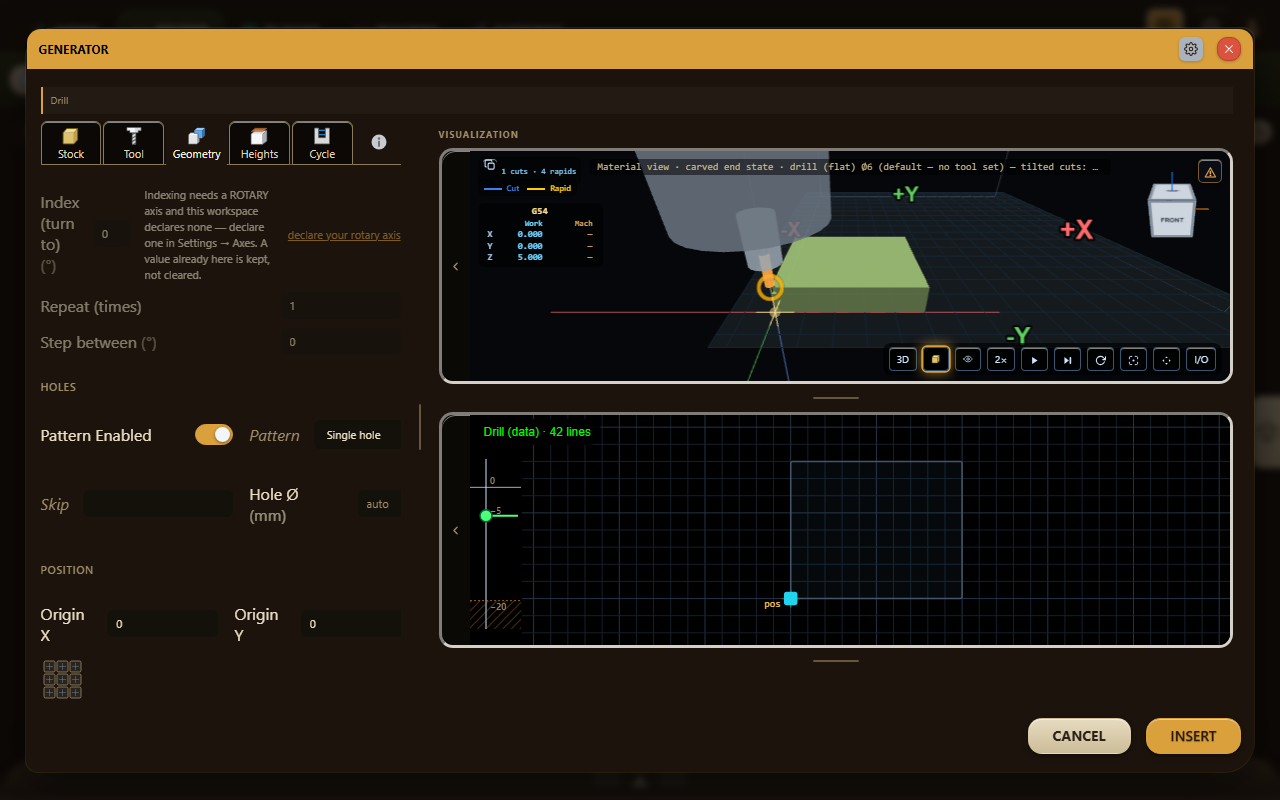Click the Origin X input field

pos(163,624)
